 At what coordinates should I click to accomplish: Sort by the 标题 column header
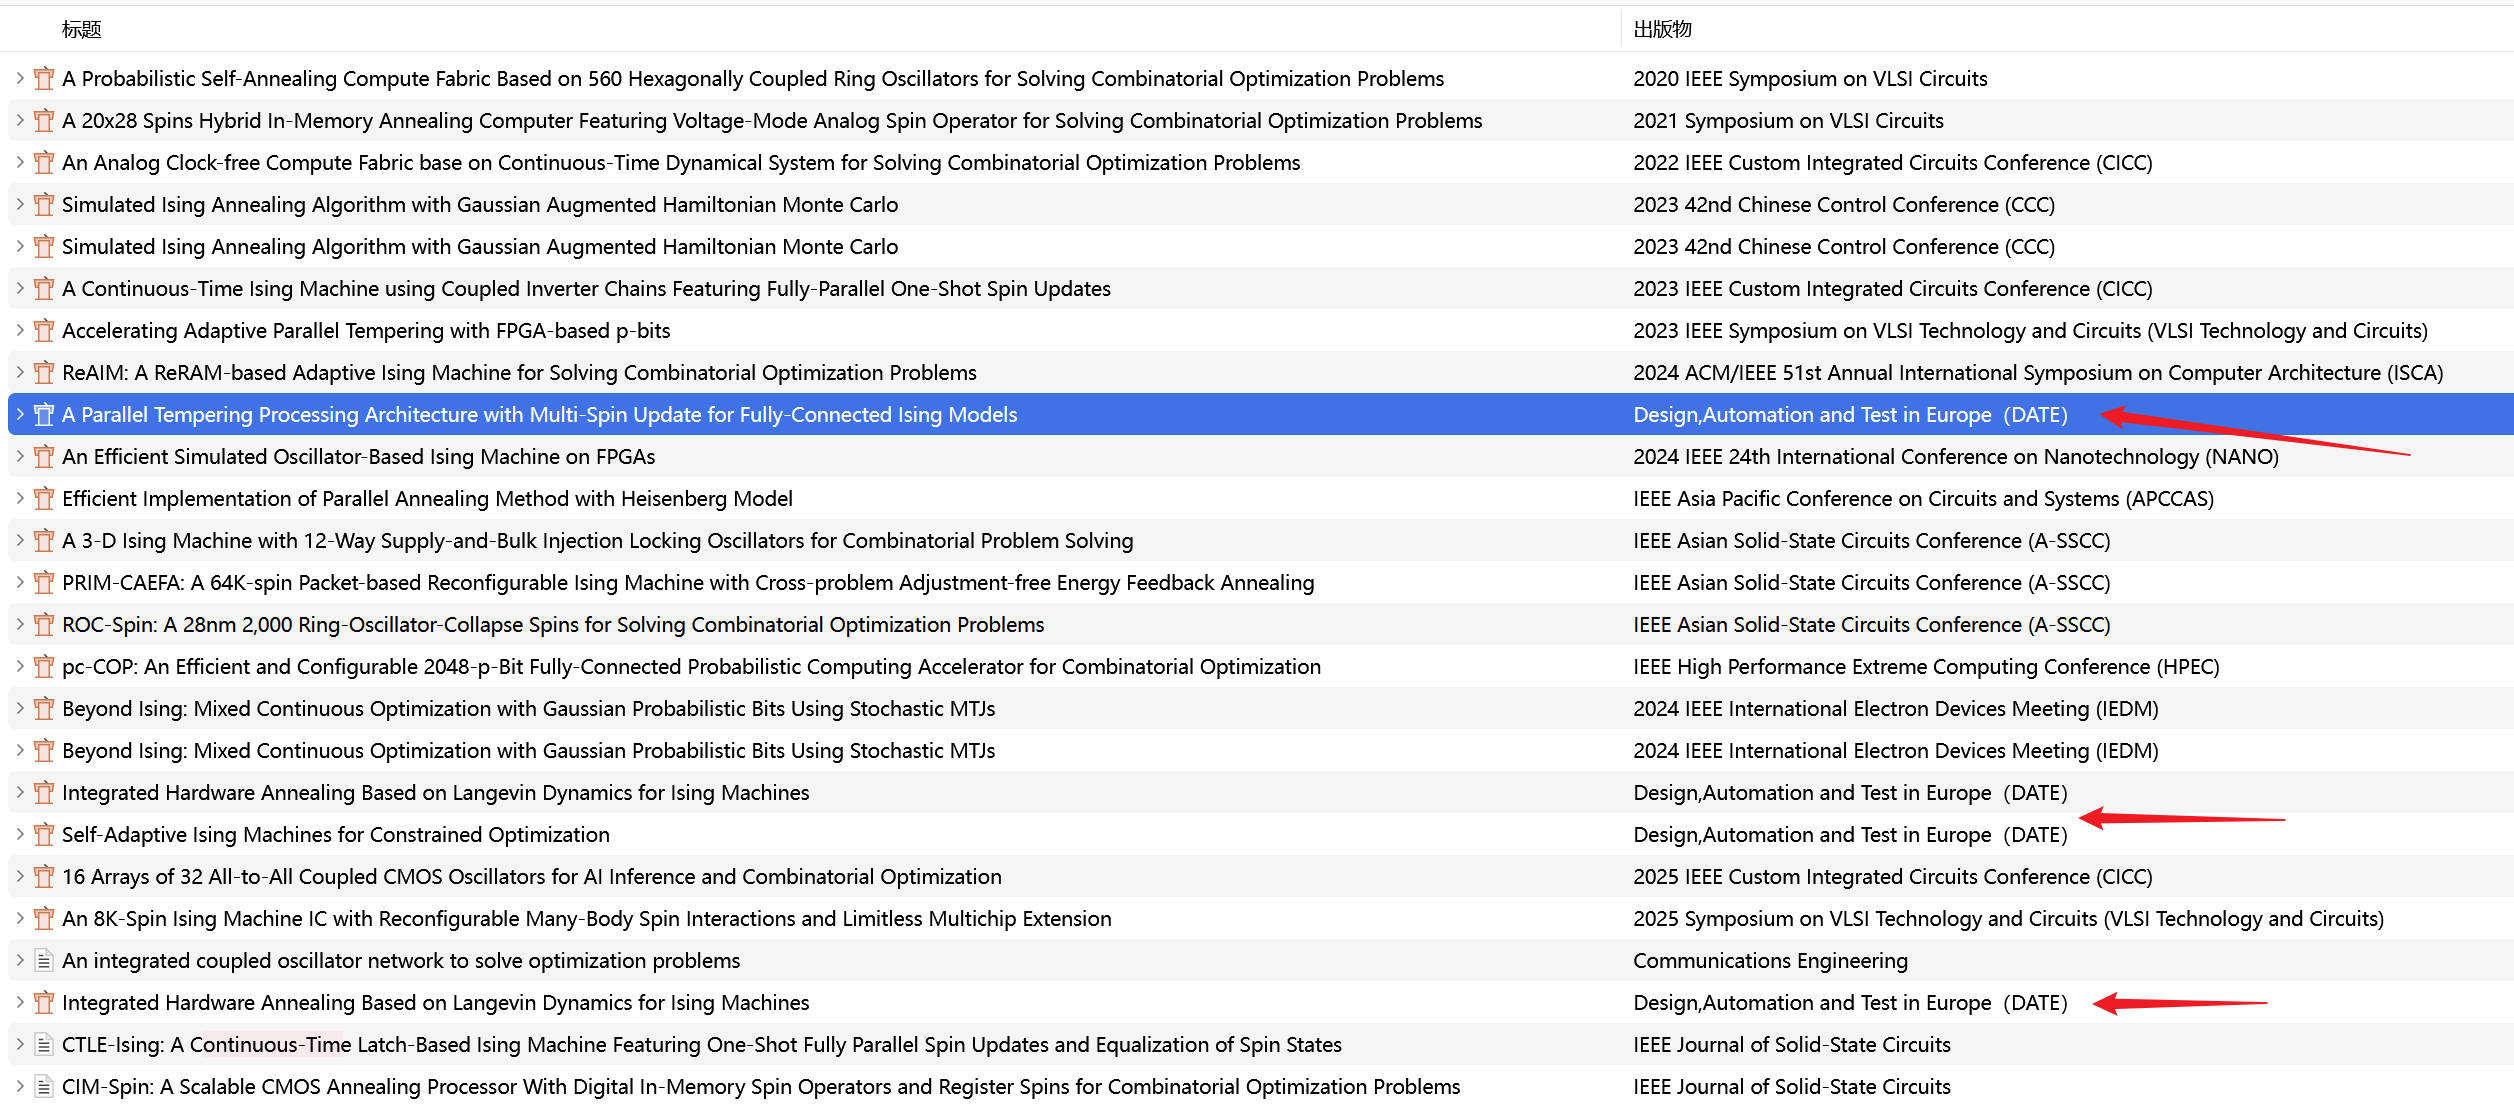(x=81, y=29)
